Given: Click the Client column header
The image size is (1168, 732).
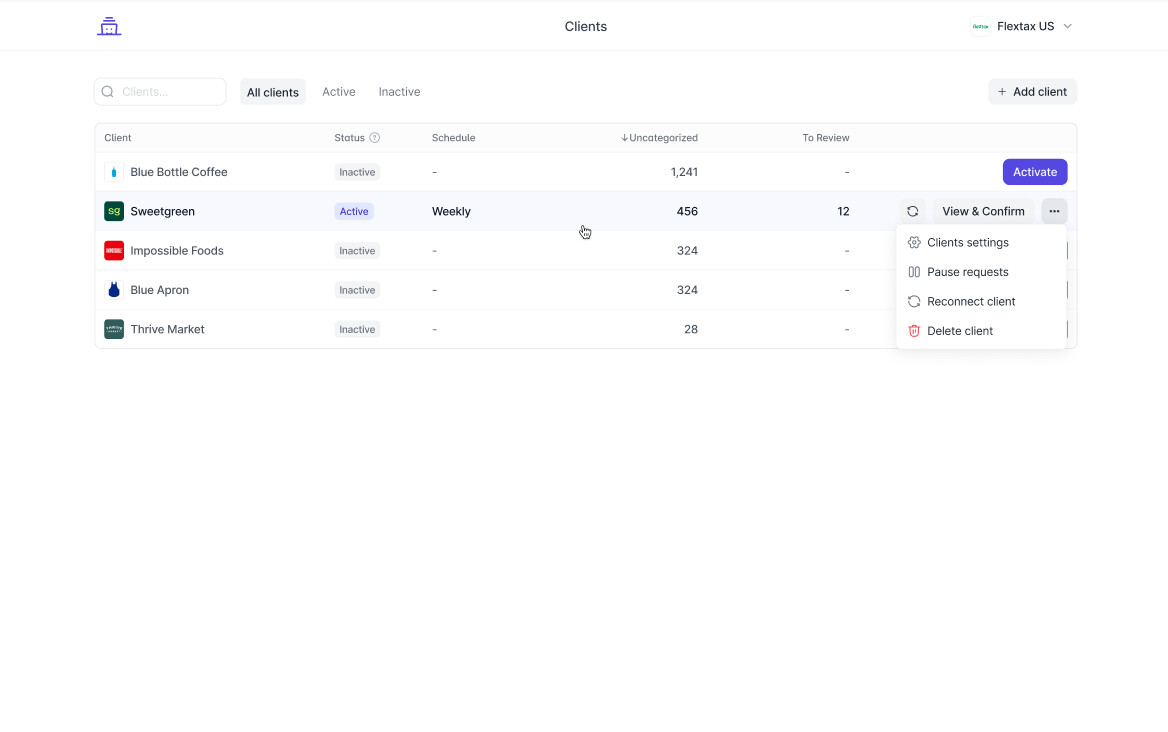Looking at the screenshot, I should point(118,138).
